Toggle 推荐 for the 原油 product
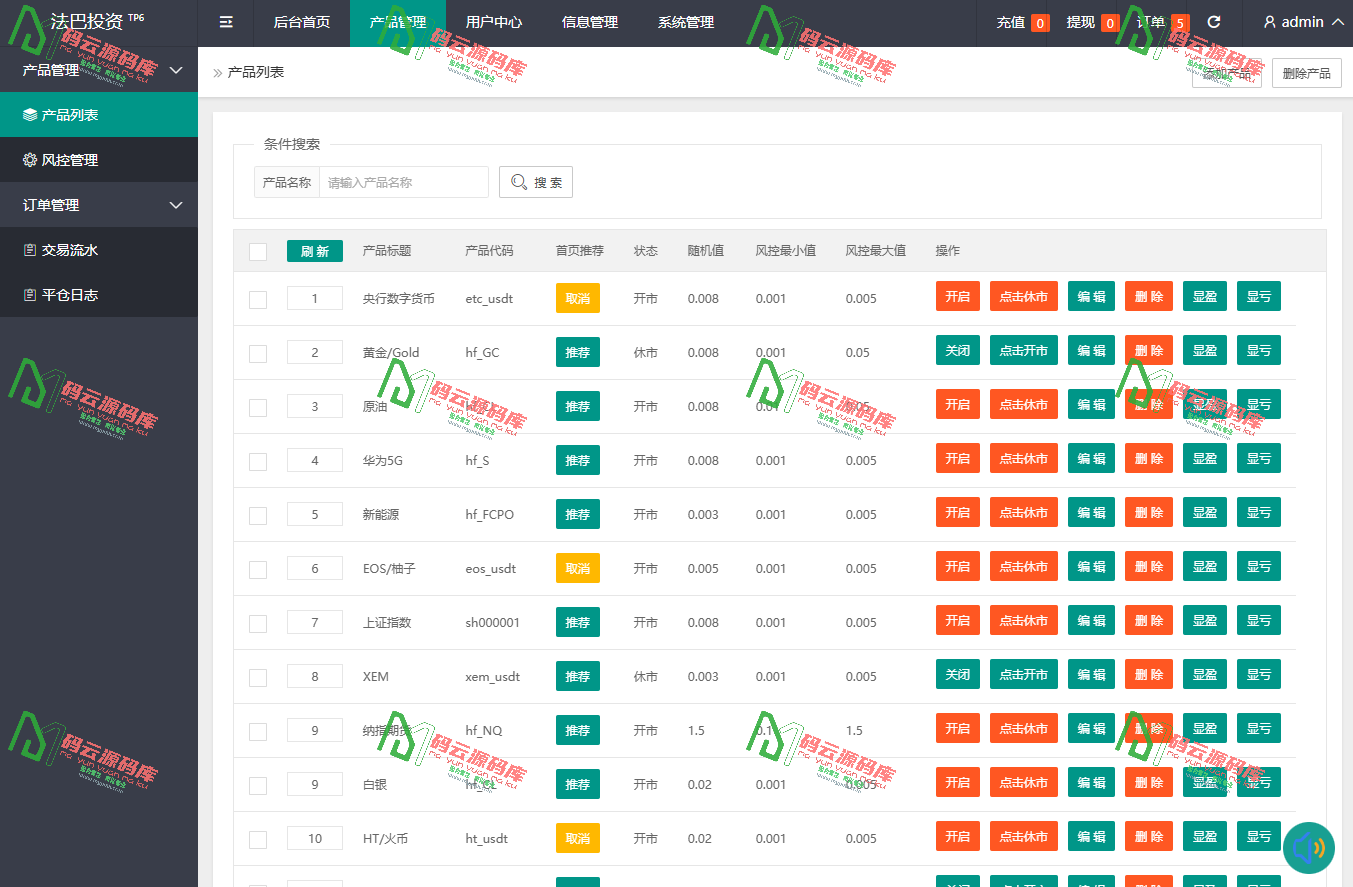This screenshot has height=887, width=1353. (x=577, y=406)
